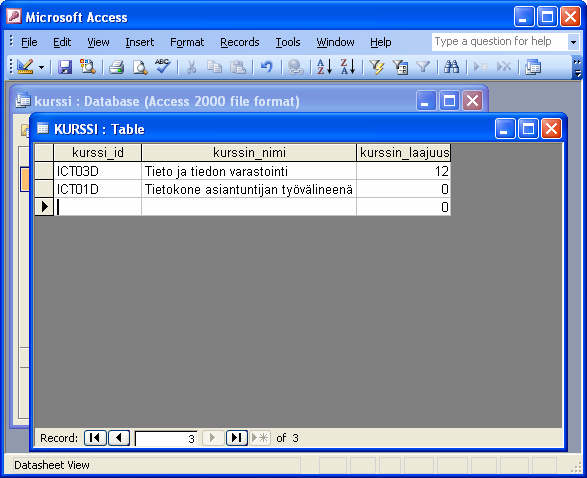Open the Tools menu
The image size is (587, 478).
288,42
